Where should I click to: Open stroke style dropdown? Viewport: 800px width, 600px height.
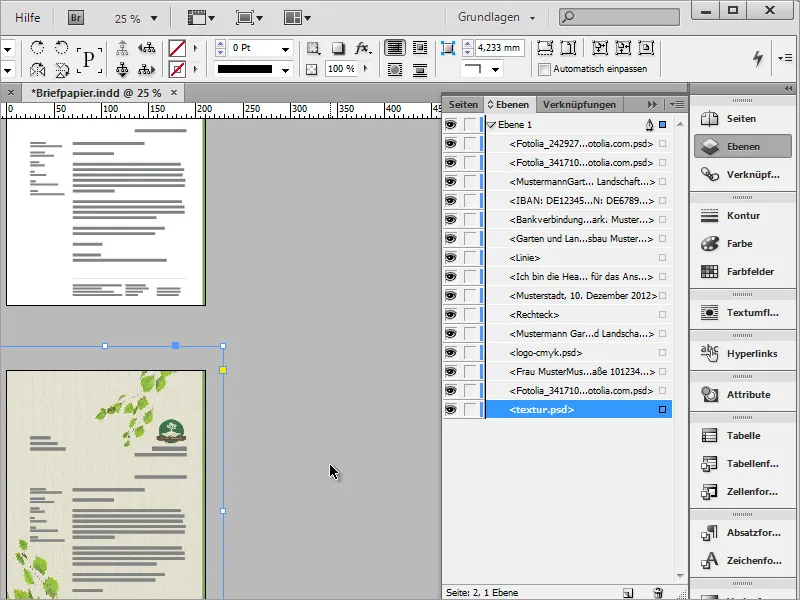285,70
